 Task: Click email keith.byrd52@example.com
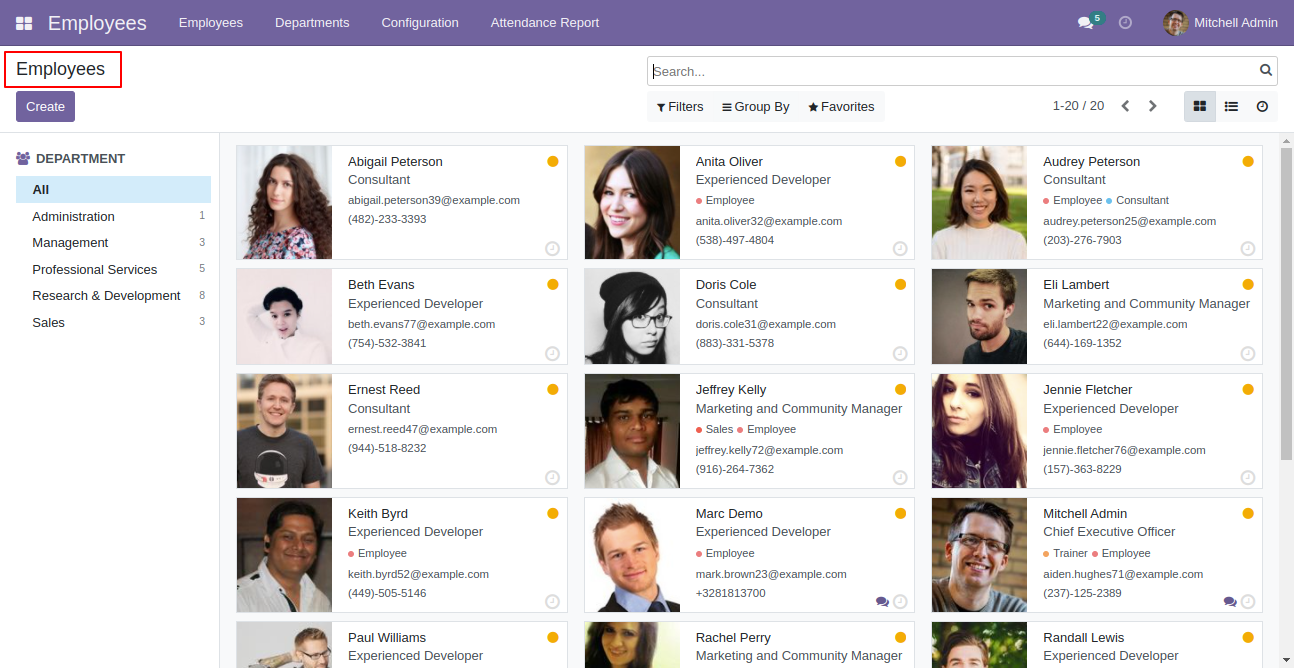(418, 574)
